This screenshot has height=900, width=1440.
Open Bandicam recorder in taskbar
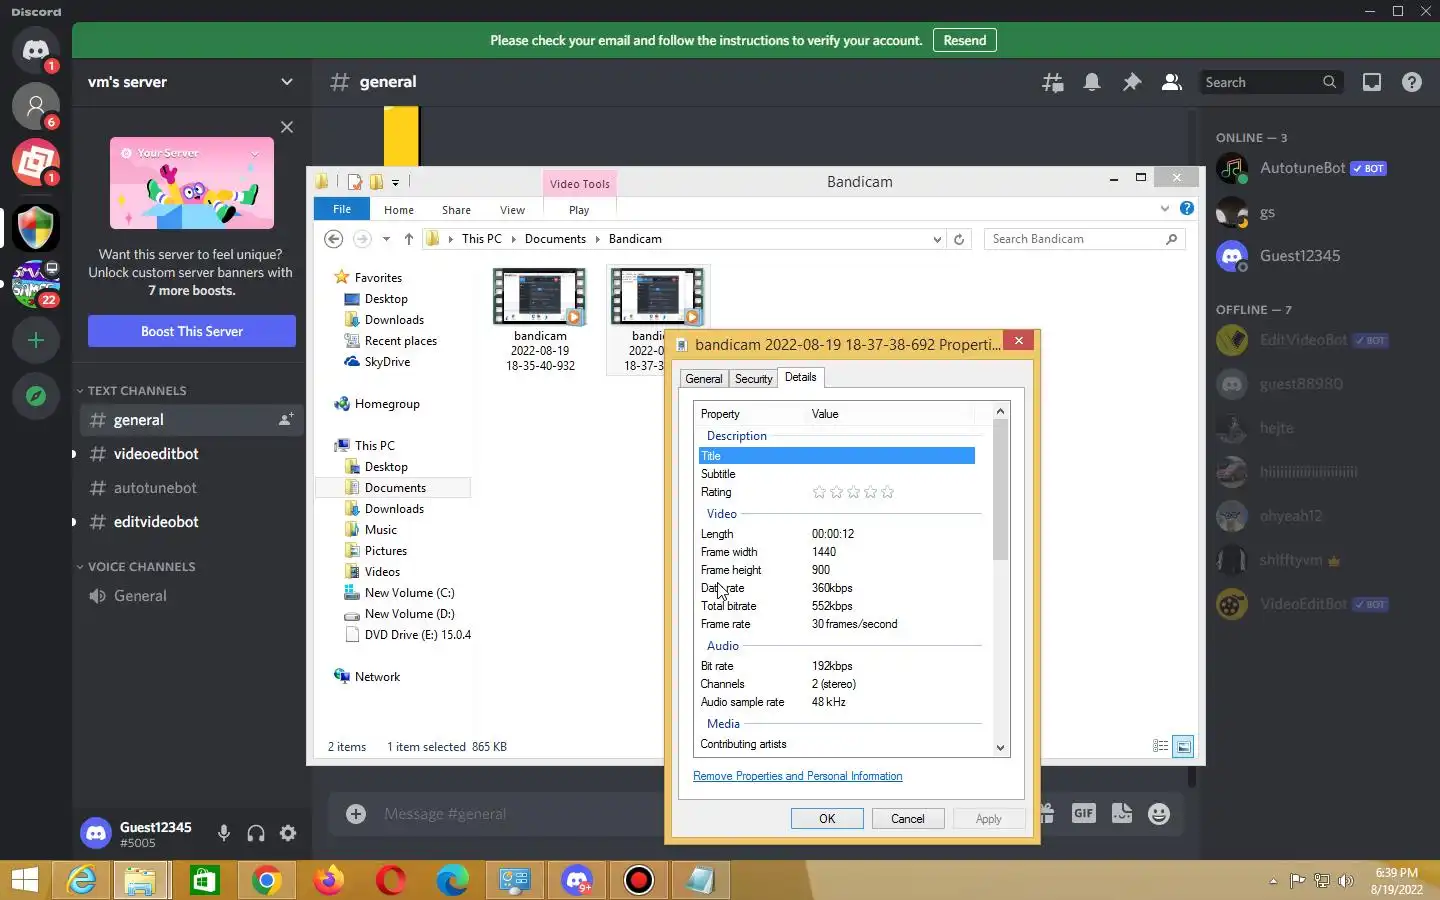pyautogui.click(x=639, y=880)
